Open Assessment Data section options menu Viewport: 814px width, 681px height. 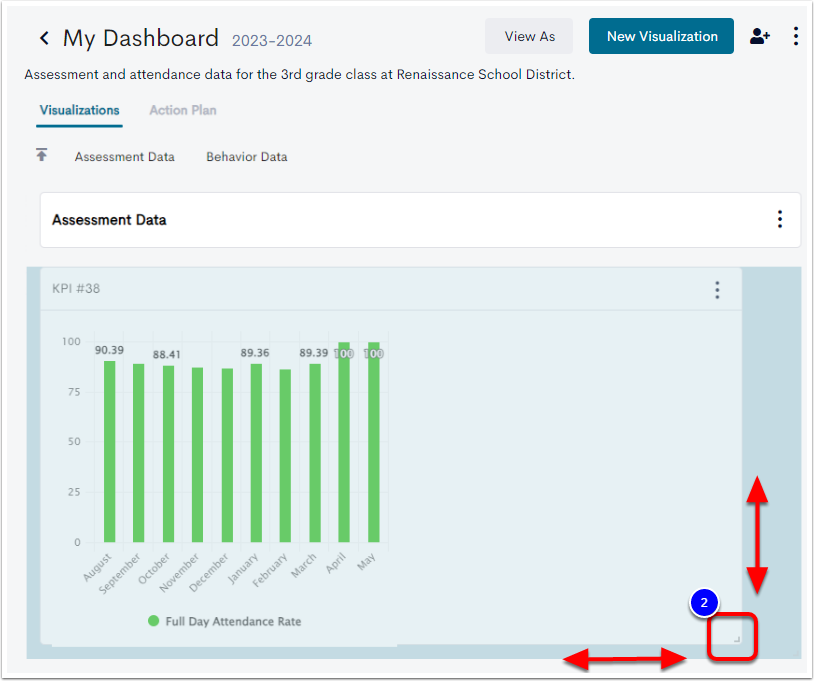(x=779, y=220)
